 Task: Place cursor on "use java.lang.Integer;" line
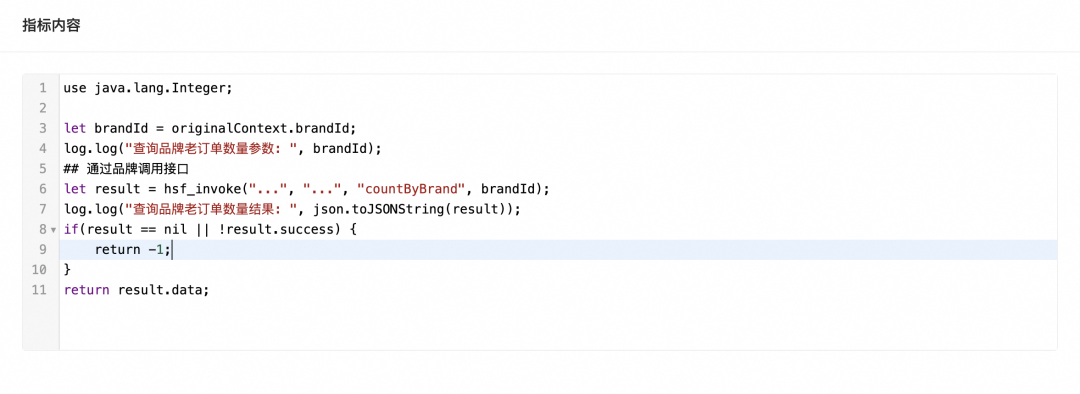point(149,88)
